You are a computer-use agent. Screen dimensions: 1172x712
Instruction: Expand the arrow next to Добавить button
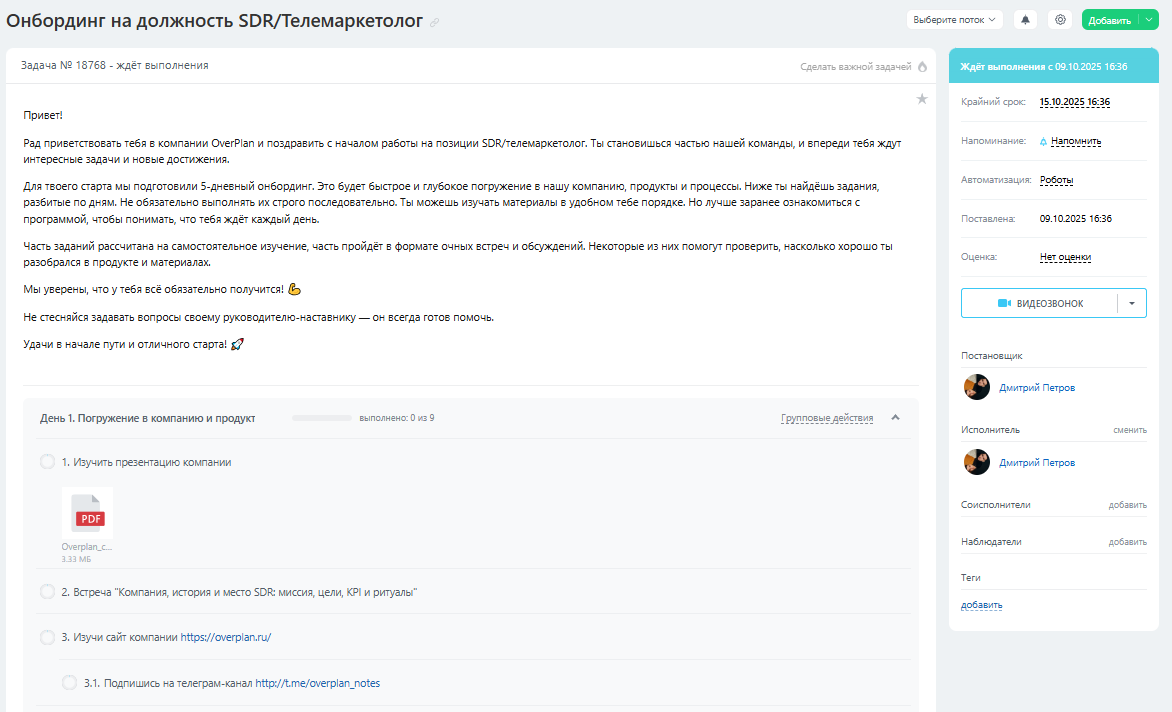pos(1149,20)
